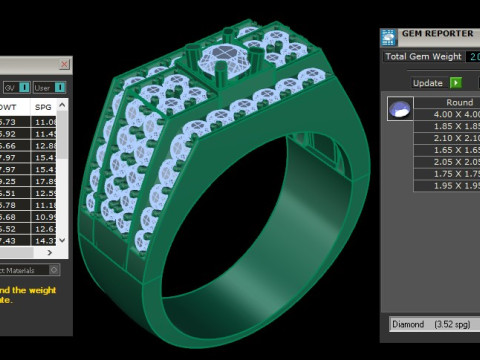Click the Round column header
Screen dimensions: 480x360
(447, 102)
